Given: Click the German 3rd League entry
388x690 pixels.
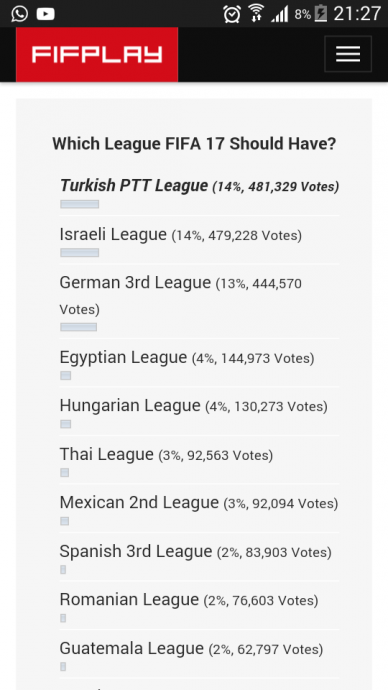Looking at the screenshot, I should coord(180,296).
